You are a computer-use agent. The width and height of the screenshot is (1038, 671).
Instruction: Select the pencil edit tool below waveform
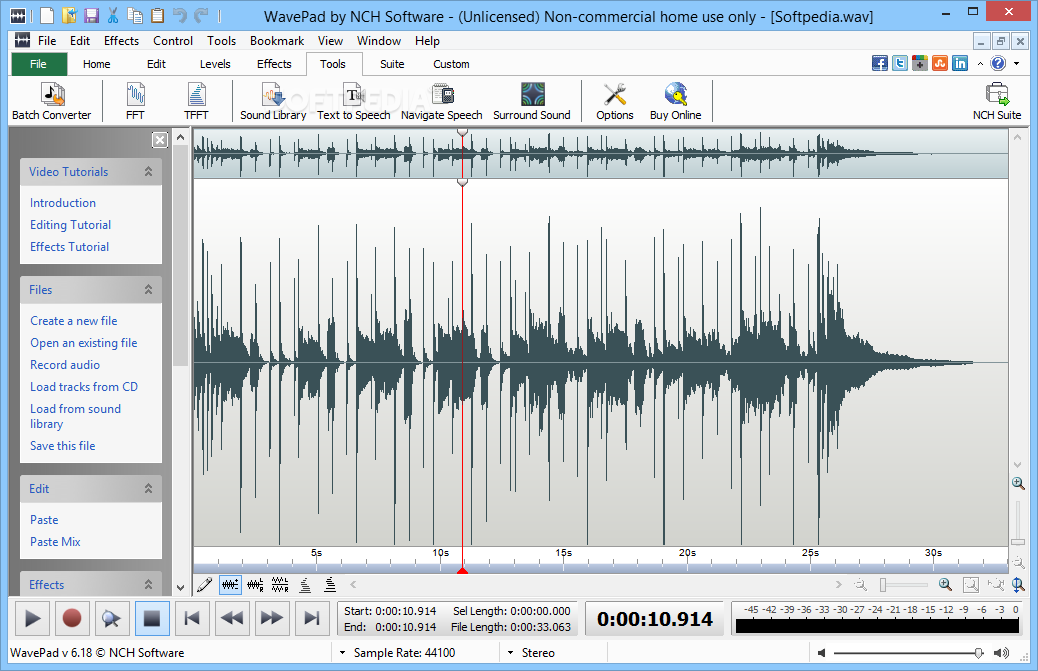205,584
